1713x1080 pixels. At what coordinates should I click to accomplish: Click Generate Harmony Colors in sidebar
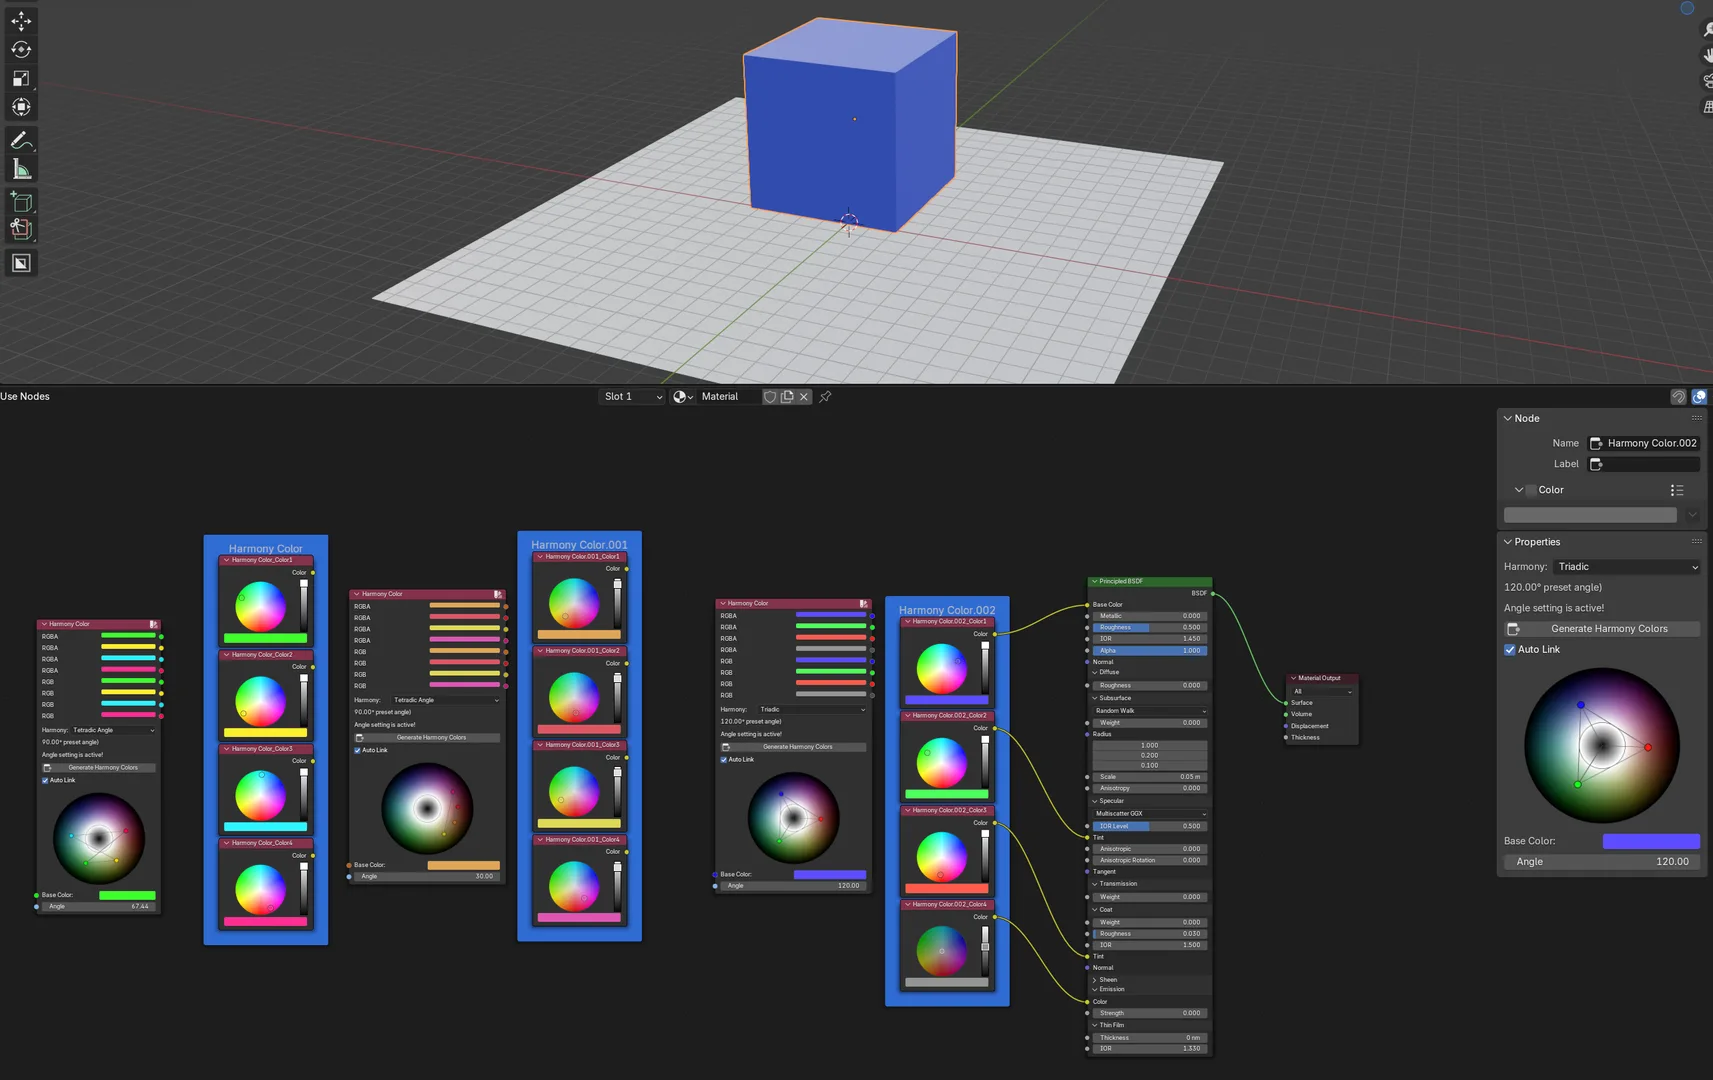point(1602,629)
